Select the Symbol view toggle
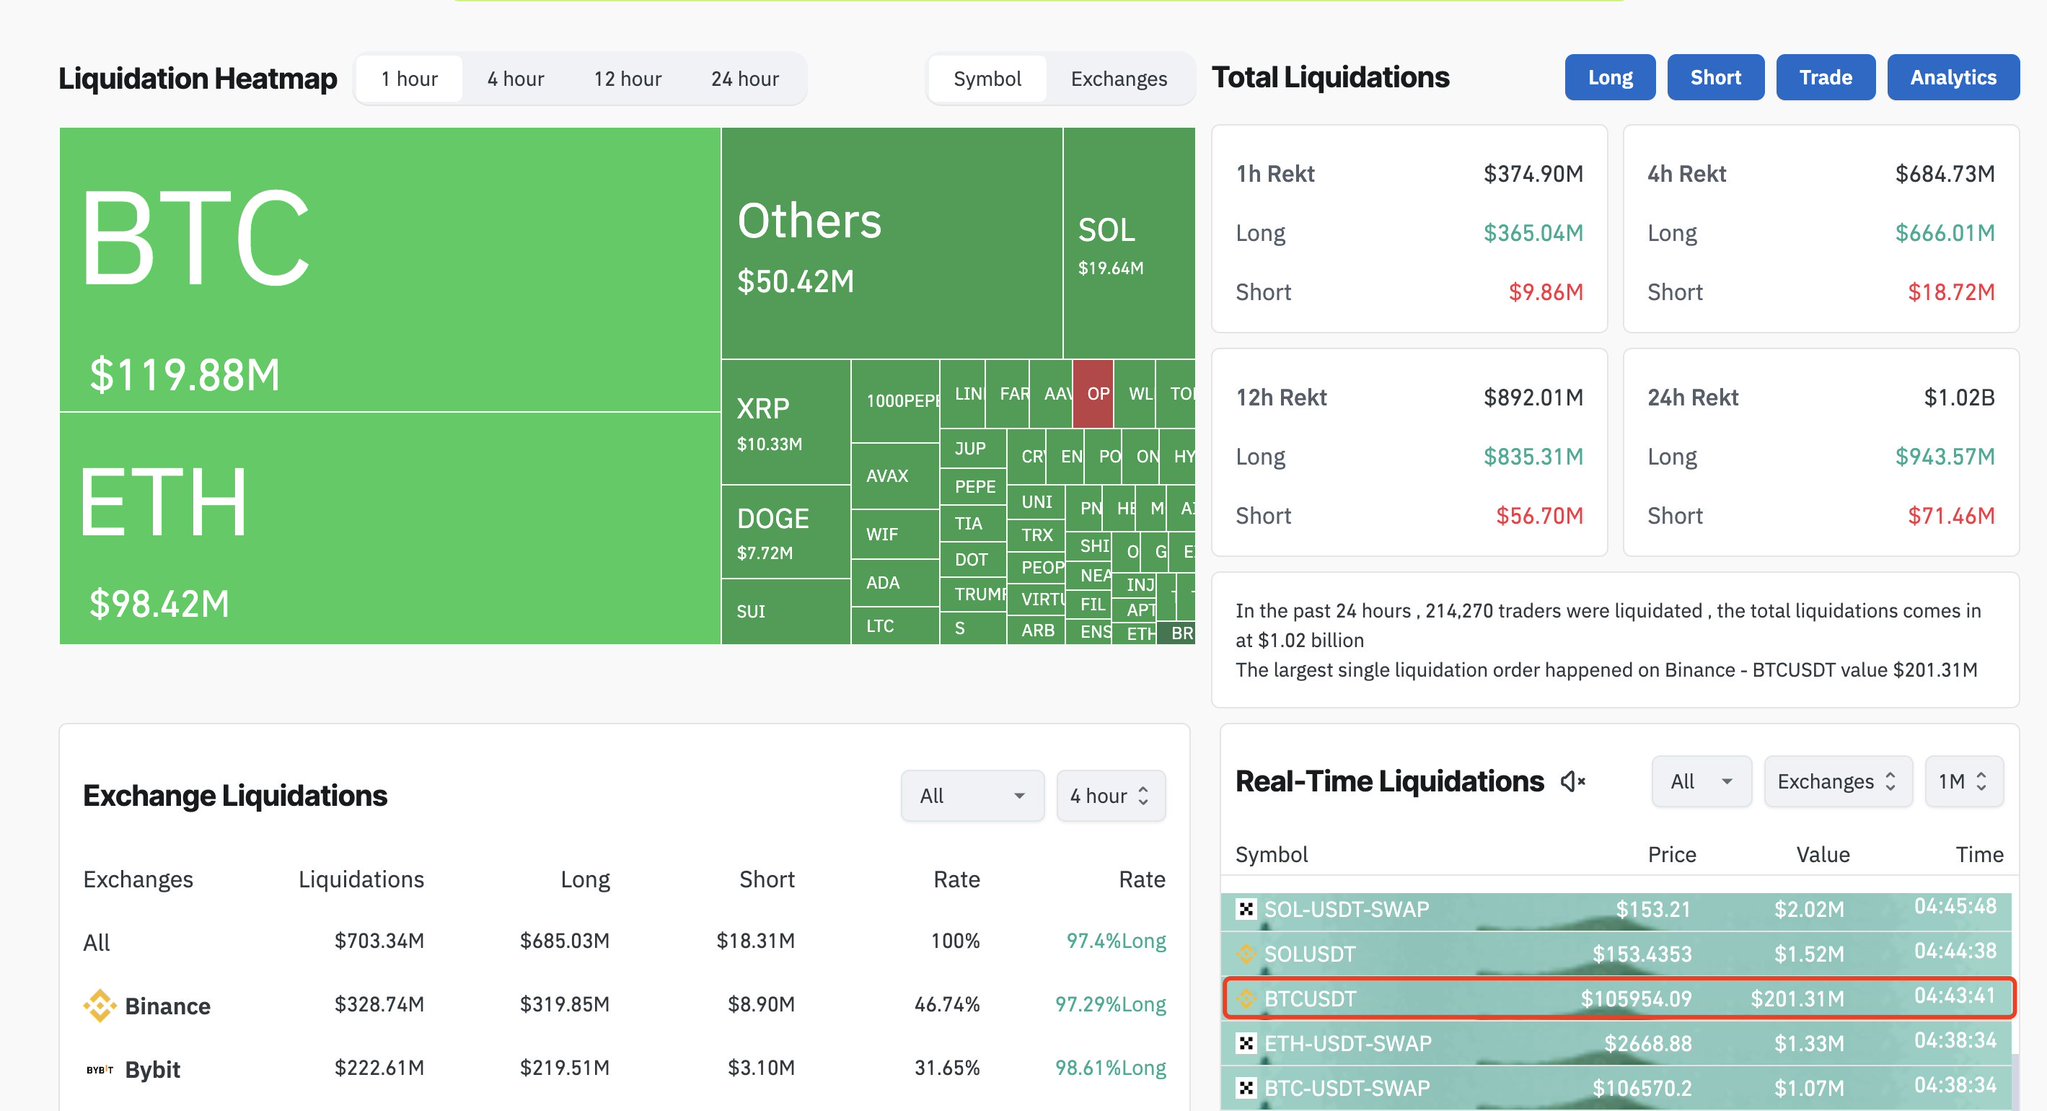Screen dimensions: 2047x1111 [x=988, y=79]
